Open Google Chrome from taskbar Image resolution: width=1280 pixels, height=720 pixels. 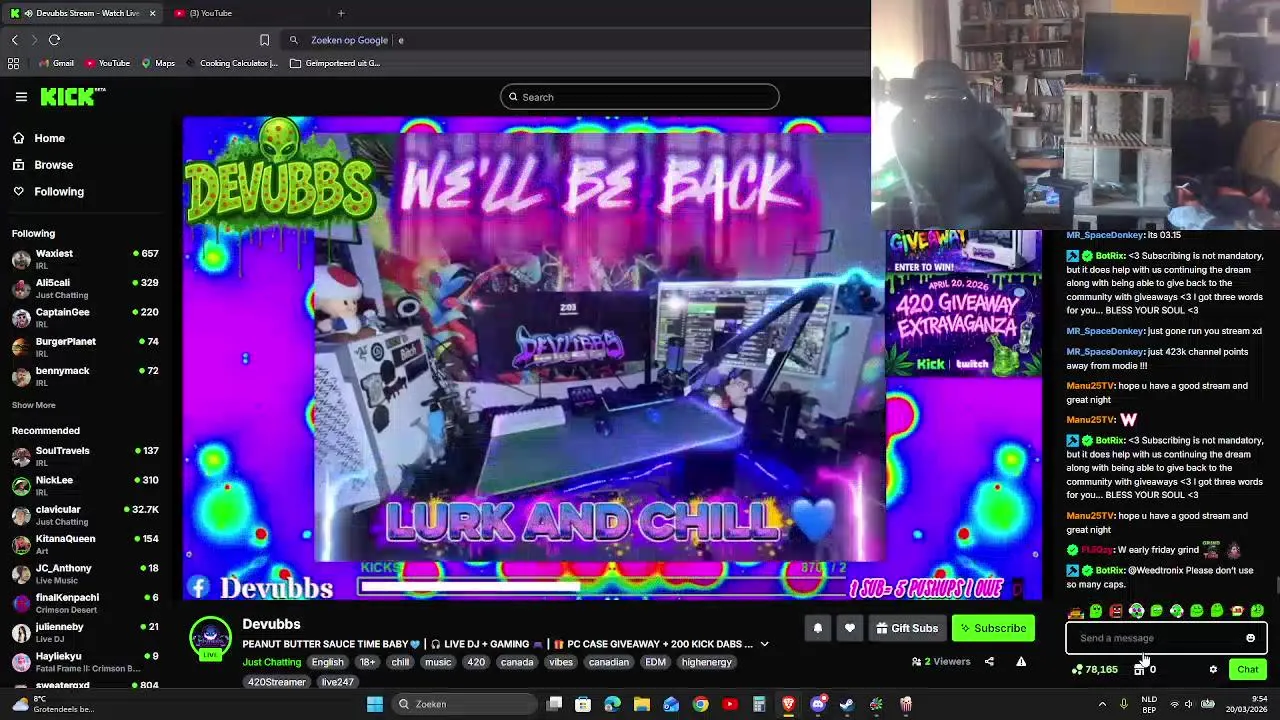[x=700, y=704]
